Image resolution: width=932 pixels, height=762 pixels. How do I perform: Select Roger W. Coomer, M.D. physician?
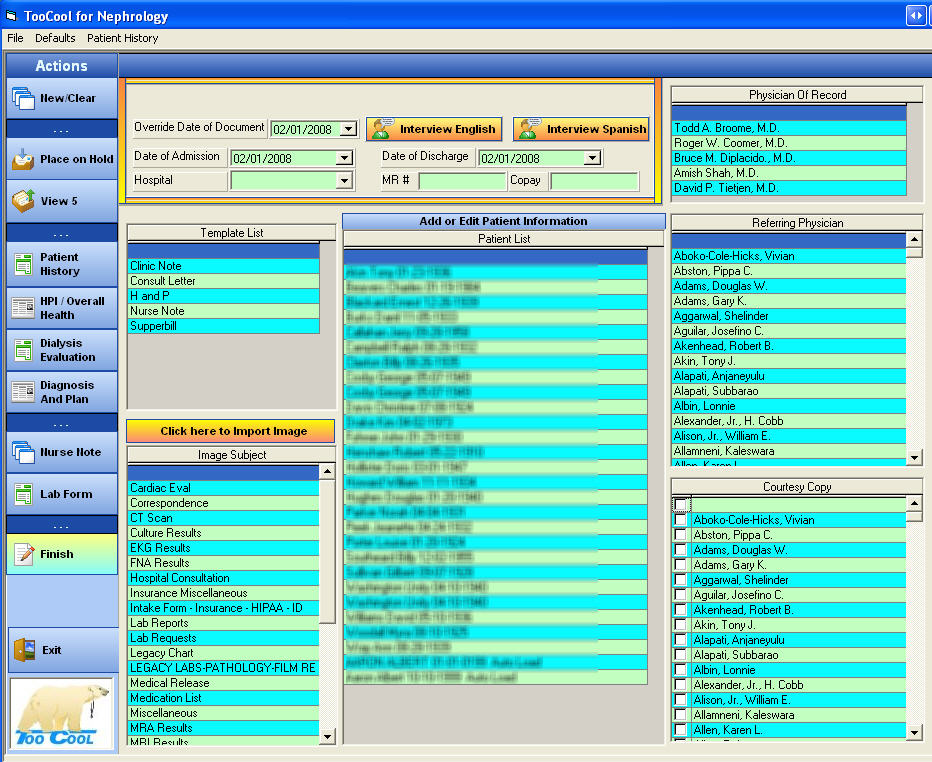[x=789, y=143]
